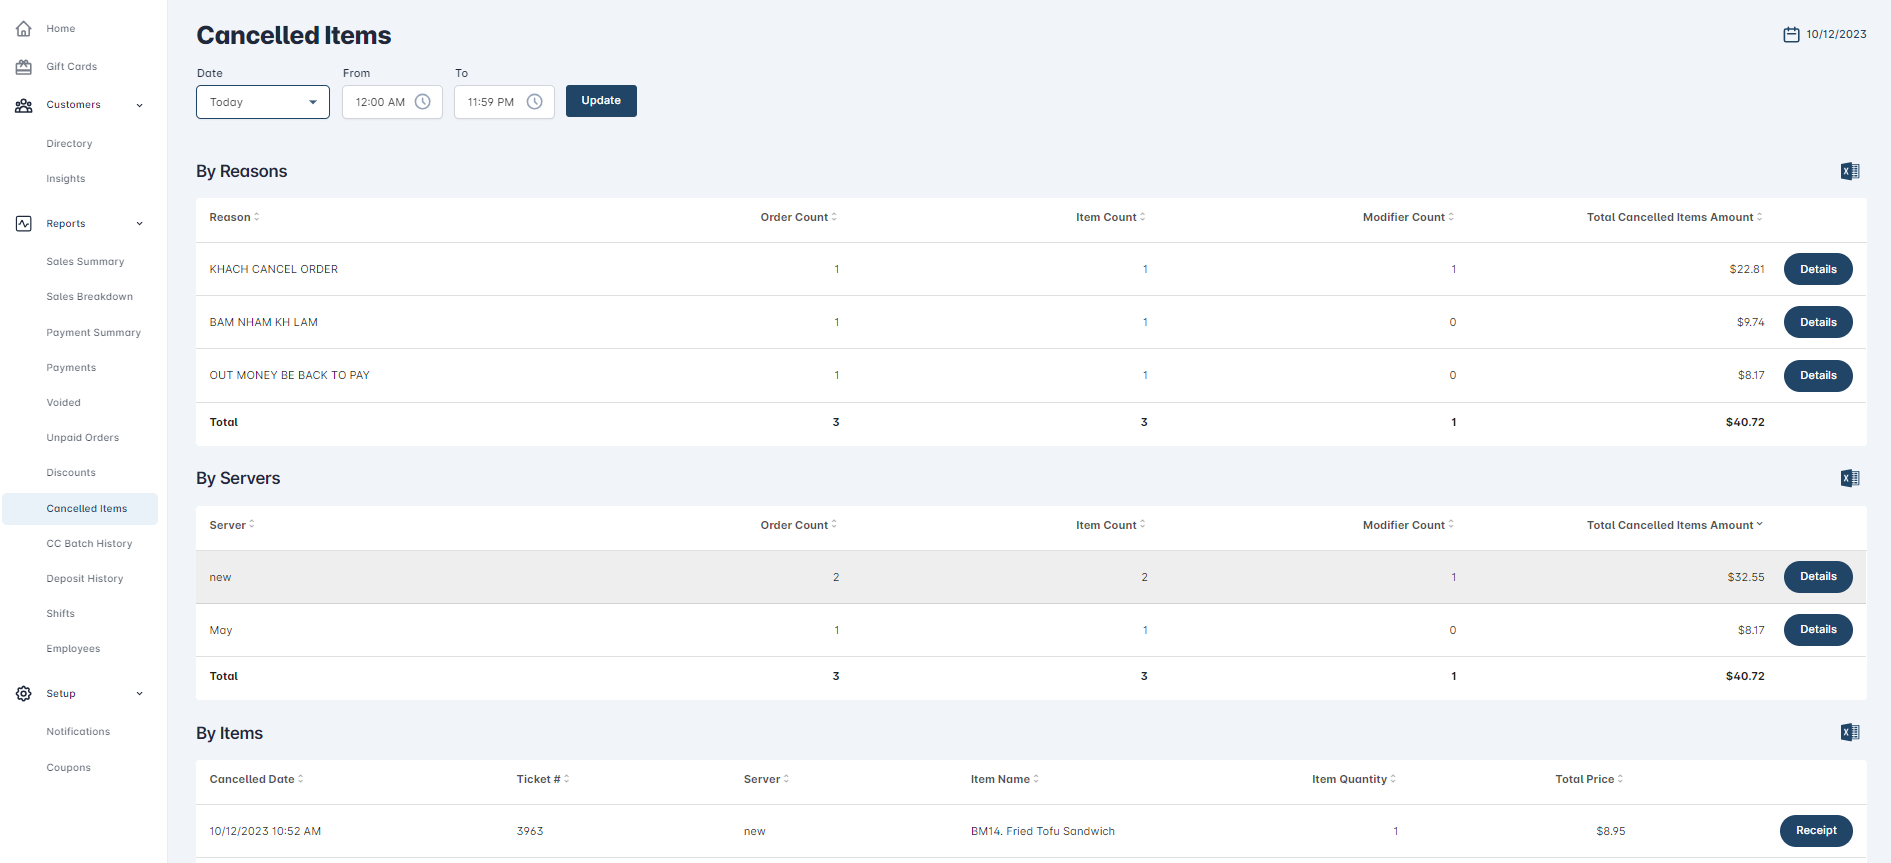The height and width of the screenshot is (863, 1891).
Task: Click the Home icon in sidebar
Action: pos(24,29)
